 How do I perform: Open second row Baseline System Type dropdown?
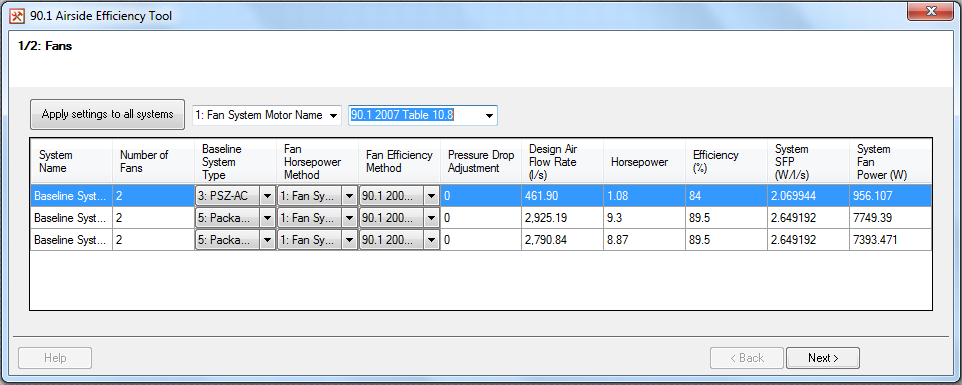pyautogui.click(x=236, y=218)
